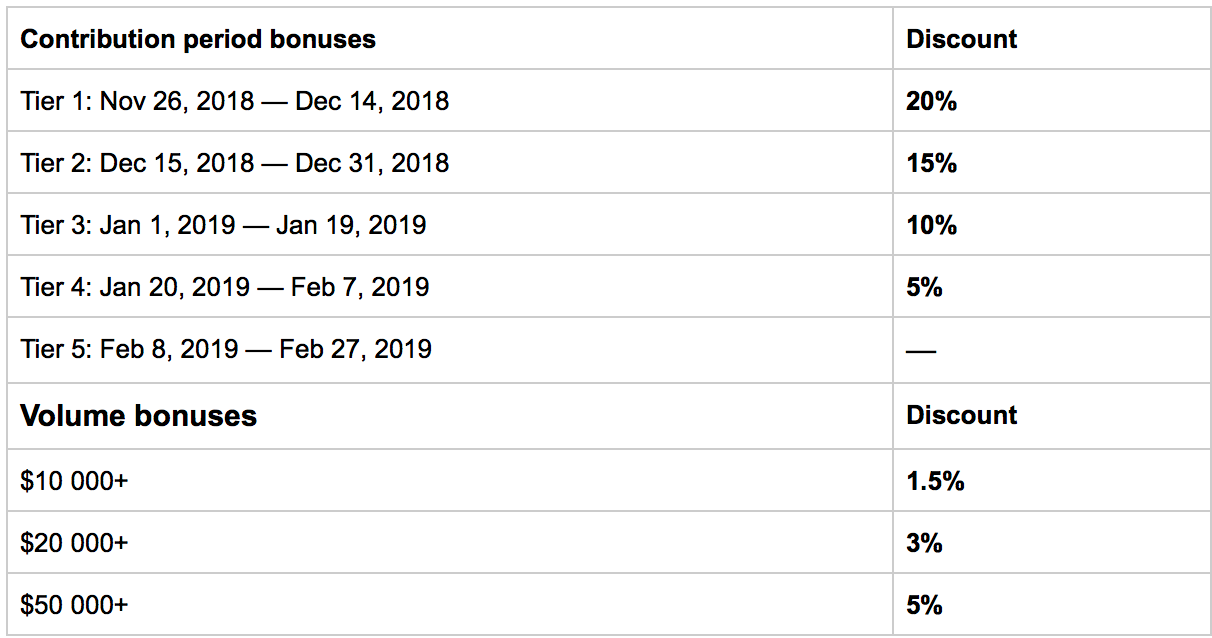This screenshot has width=1212, height=638.
Task: Select the $50 000+ volume row
Action: click(x=74, y=605)
